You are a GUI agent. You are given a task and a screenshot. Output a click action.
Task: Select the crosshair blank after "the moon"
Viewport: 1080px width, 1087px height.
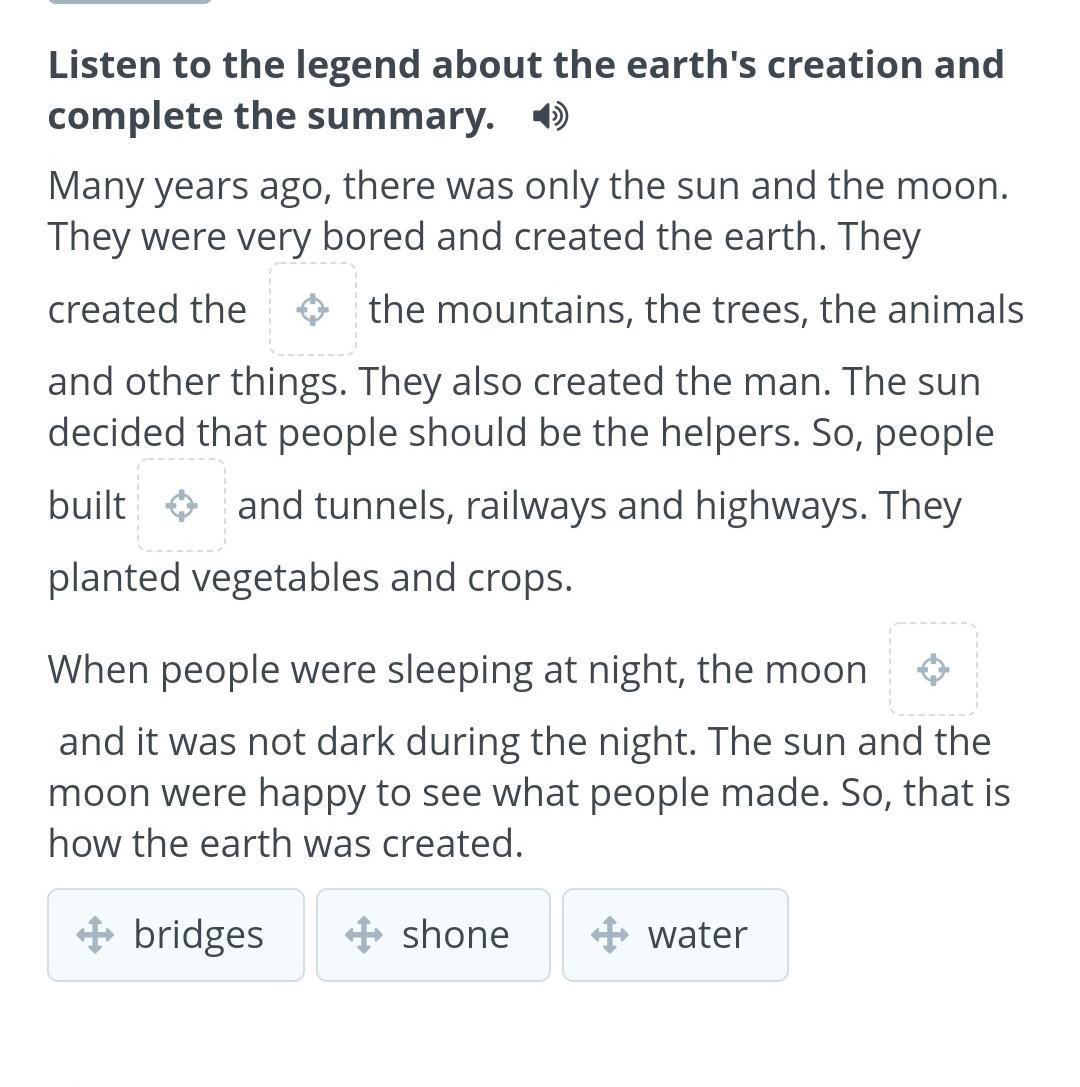[933, 669]
